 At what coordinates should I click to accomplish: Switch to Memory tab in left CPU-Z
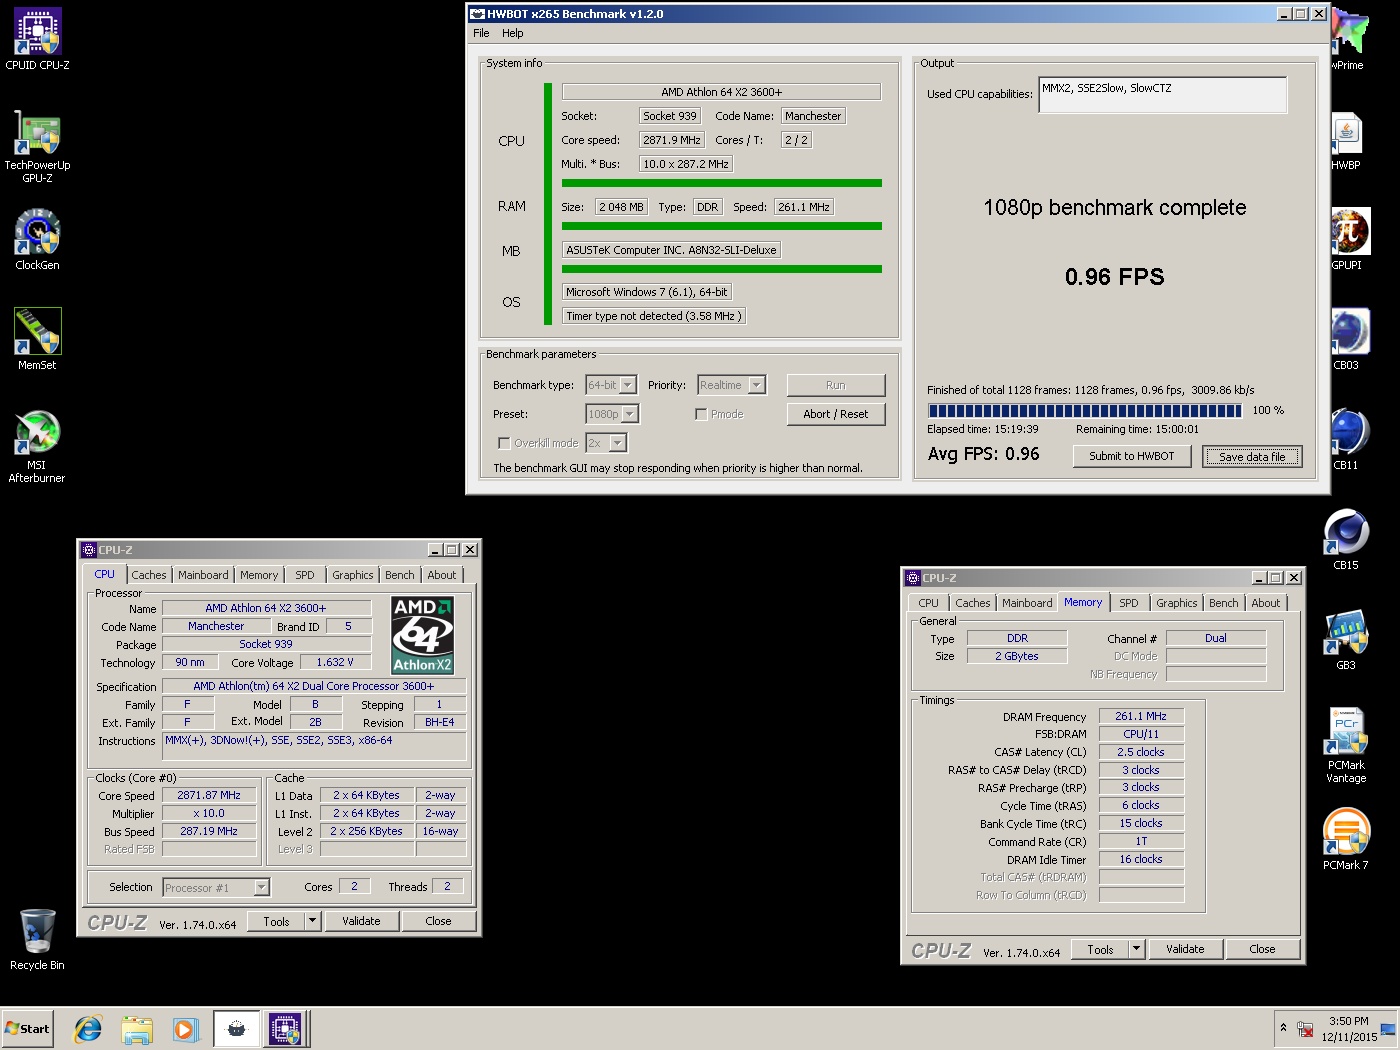259,575
